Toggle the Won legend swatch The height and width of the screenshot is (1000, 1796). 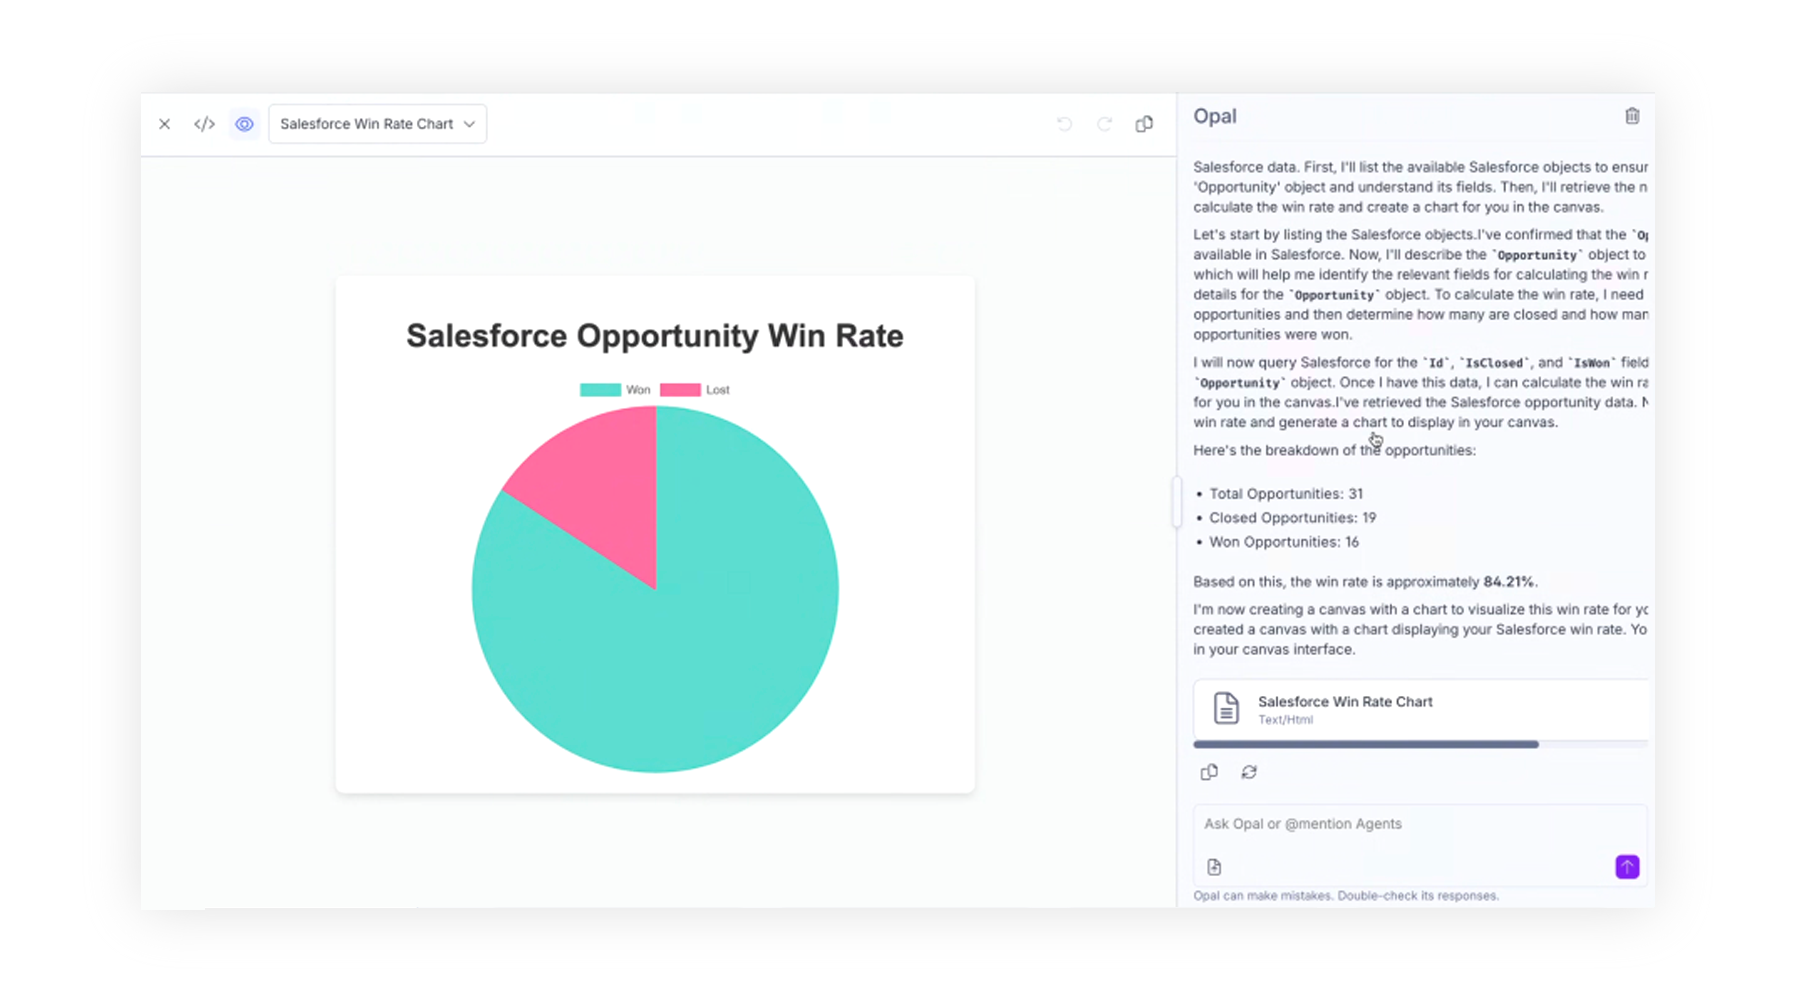[x=600, y=390]
